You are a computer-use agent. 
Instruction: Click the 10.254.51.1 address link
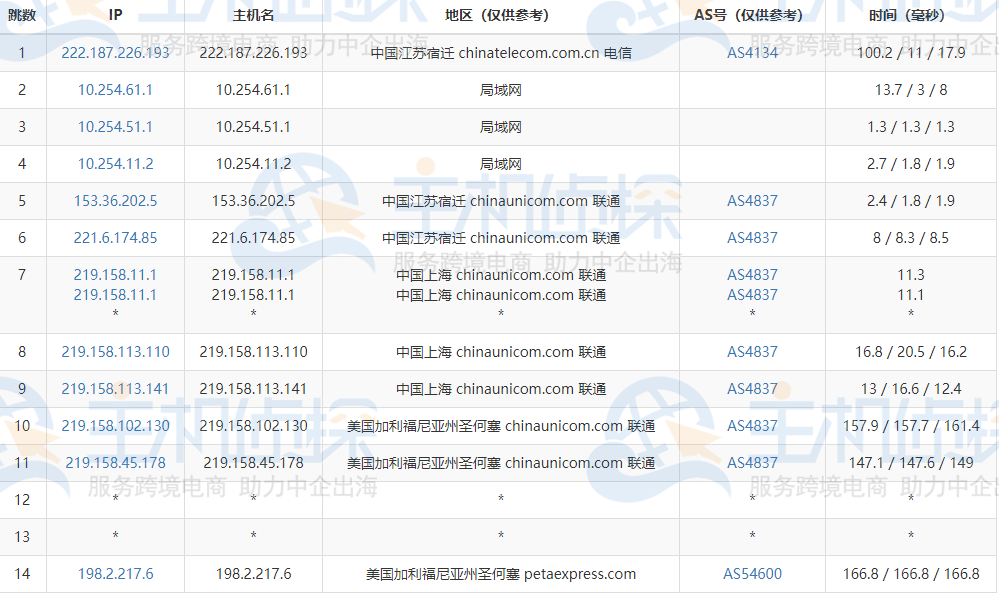coord(115,127)
